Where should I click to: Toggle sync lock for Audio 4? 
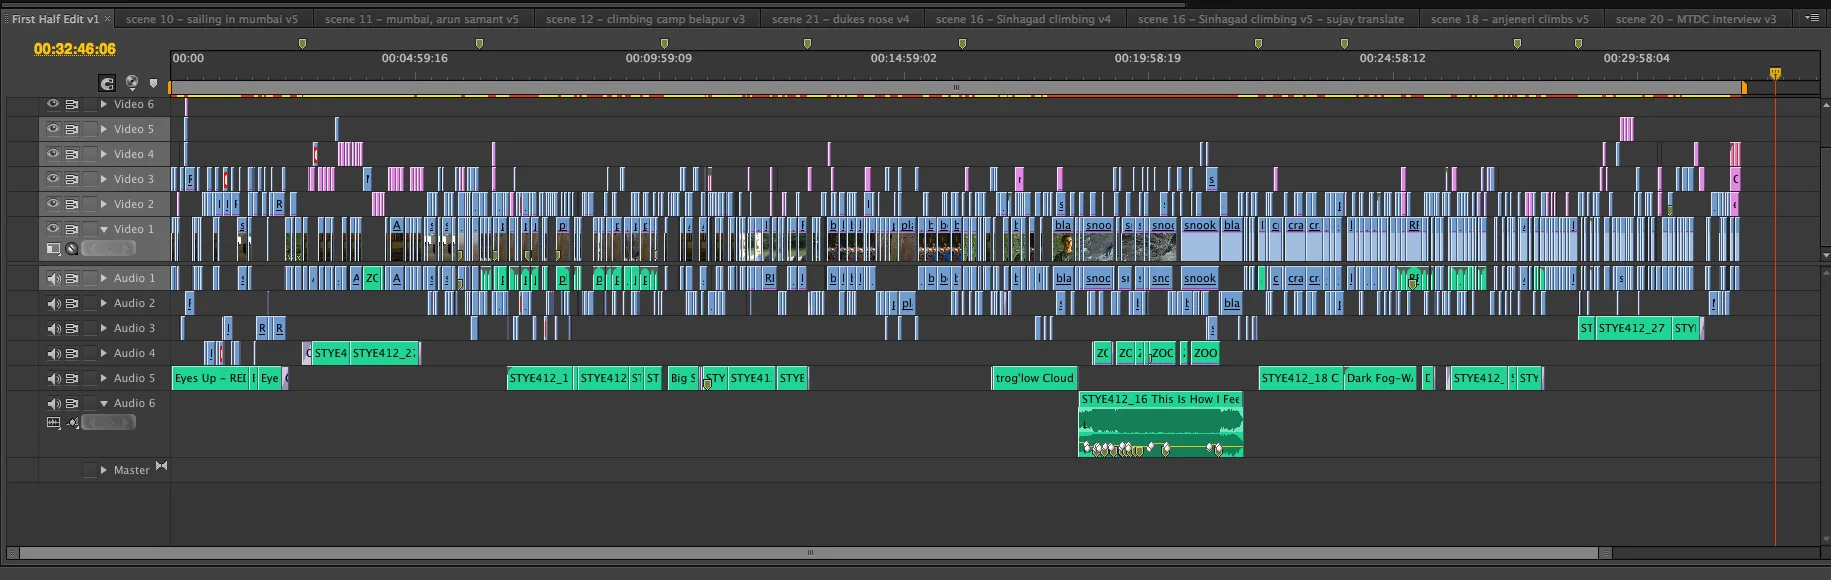pyautogui.click(x=72, y=353)
